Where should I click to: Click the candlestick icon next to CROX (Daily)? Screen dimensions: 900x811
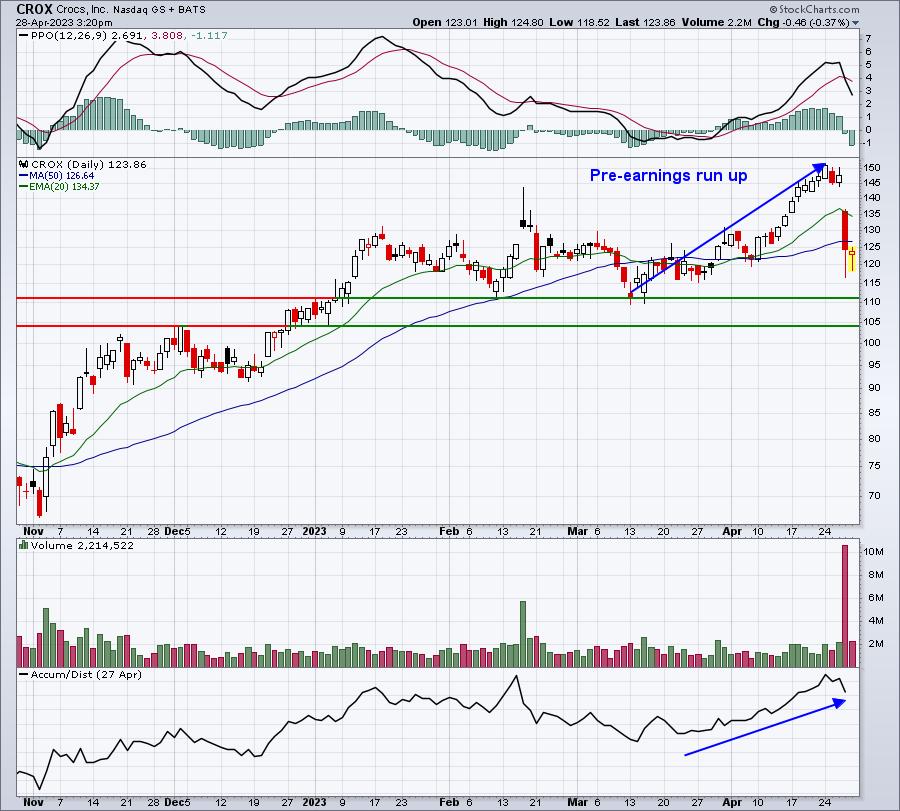point(24,164)
